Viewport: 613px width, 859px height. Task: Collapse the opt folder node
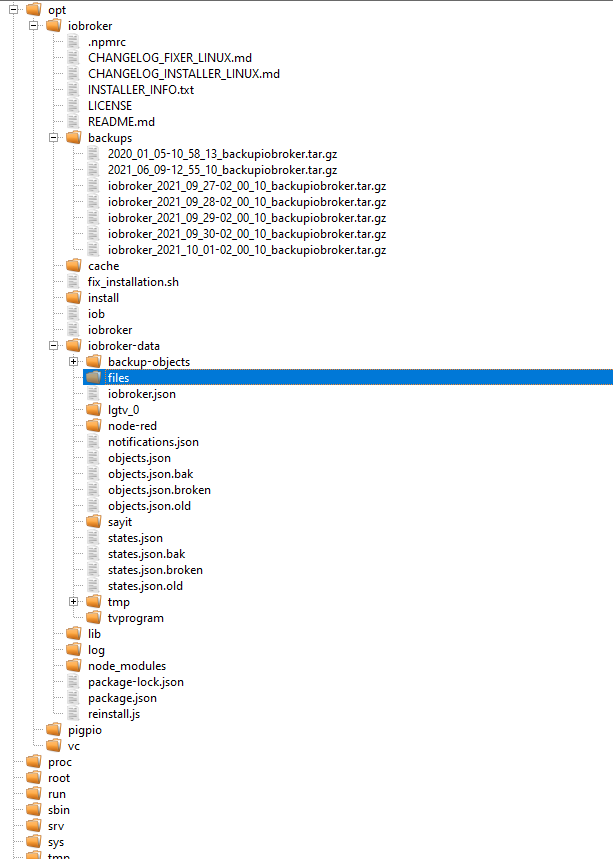14,9
